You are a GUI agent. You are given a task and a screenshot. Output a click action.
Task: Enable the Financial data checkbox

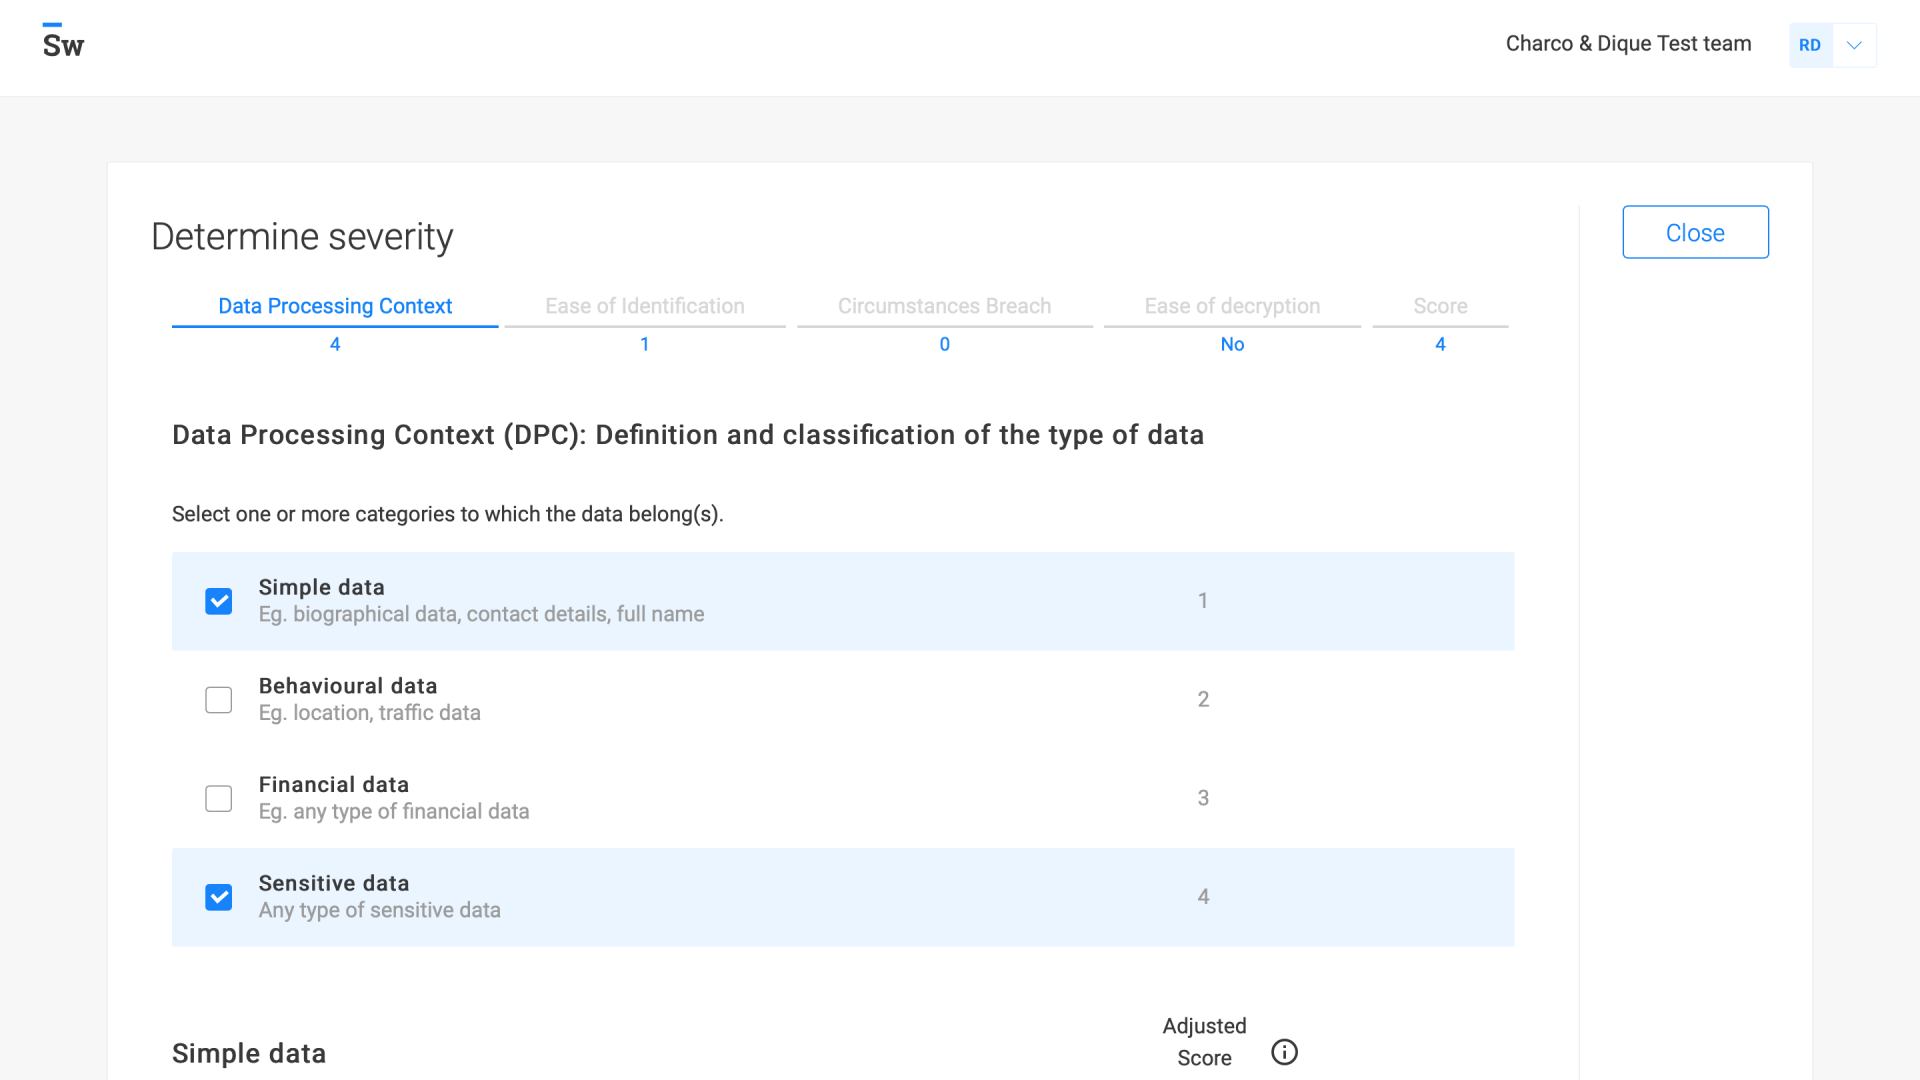pyautogui.click(x=218, y=798)
